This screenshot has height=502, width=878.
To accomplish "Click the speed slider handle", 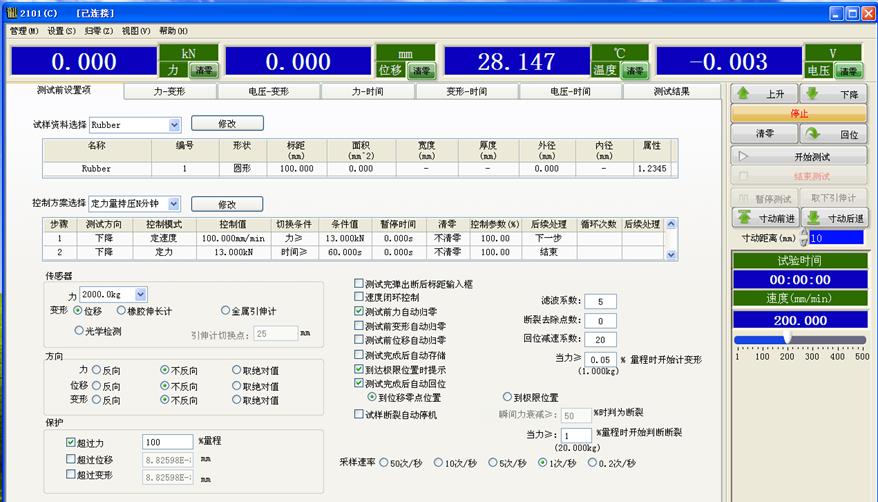I will pyautogui.click(x=787, y=339).
